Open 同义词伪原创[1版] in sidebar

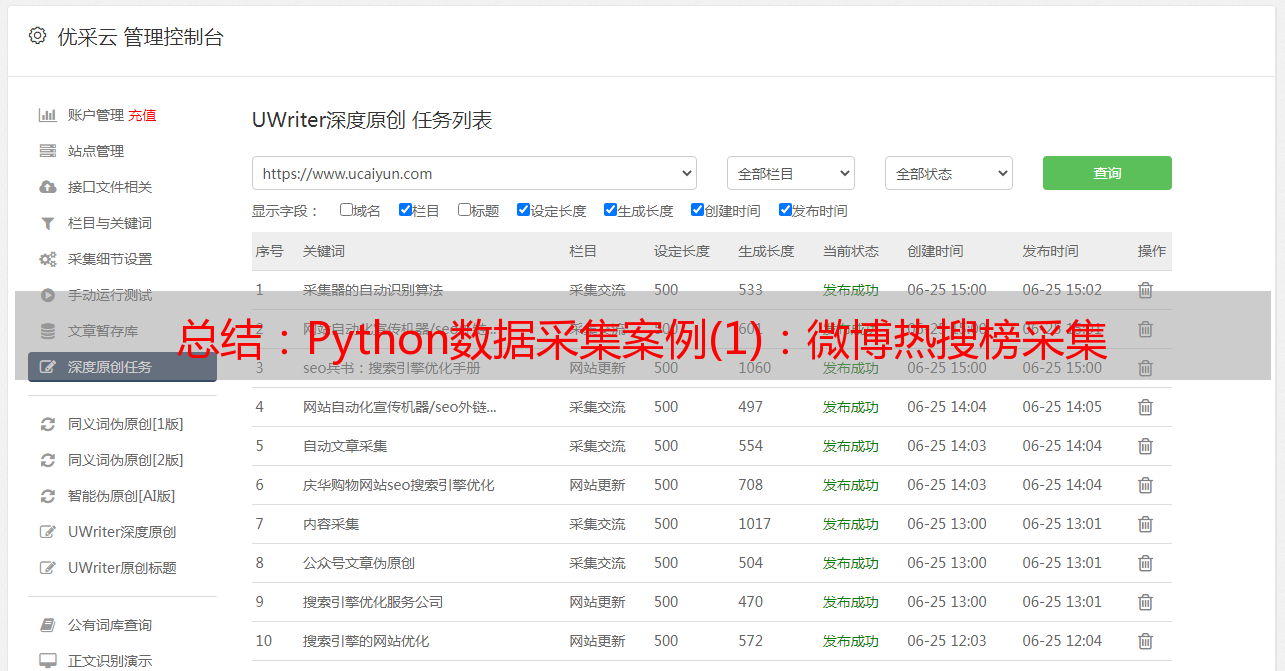coord(125,424)
